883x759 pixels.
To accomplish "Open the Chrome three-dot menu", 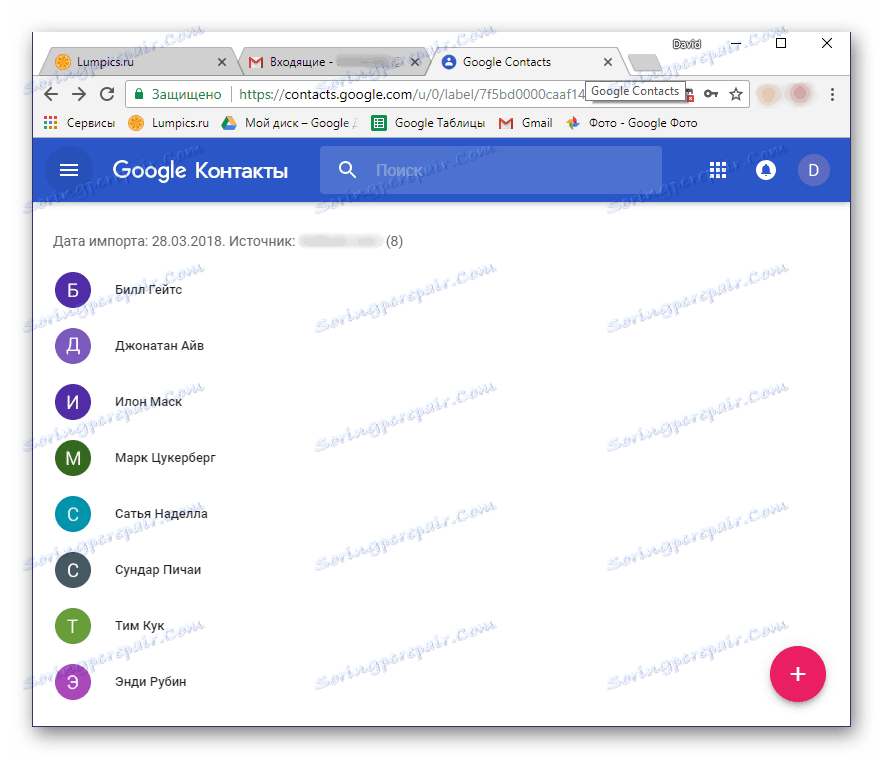I will tap(832, 94).
